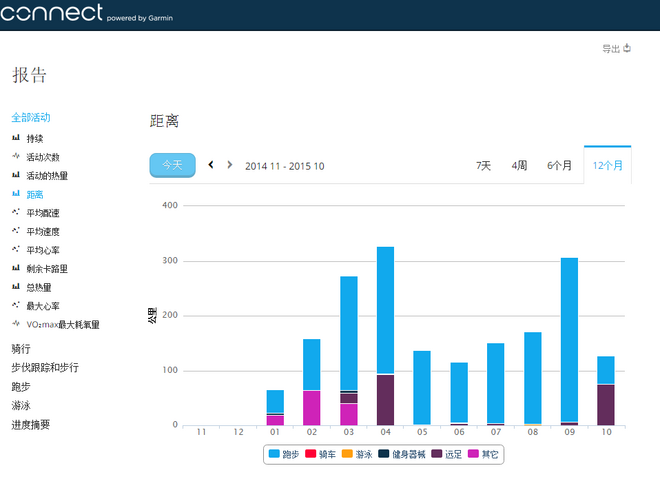Expand the 骑行 report category
The height and width of the screenshot is (488, 660).
(x=21, y=349)
